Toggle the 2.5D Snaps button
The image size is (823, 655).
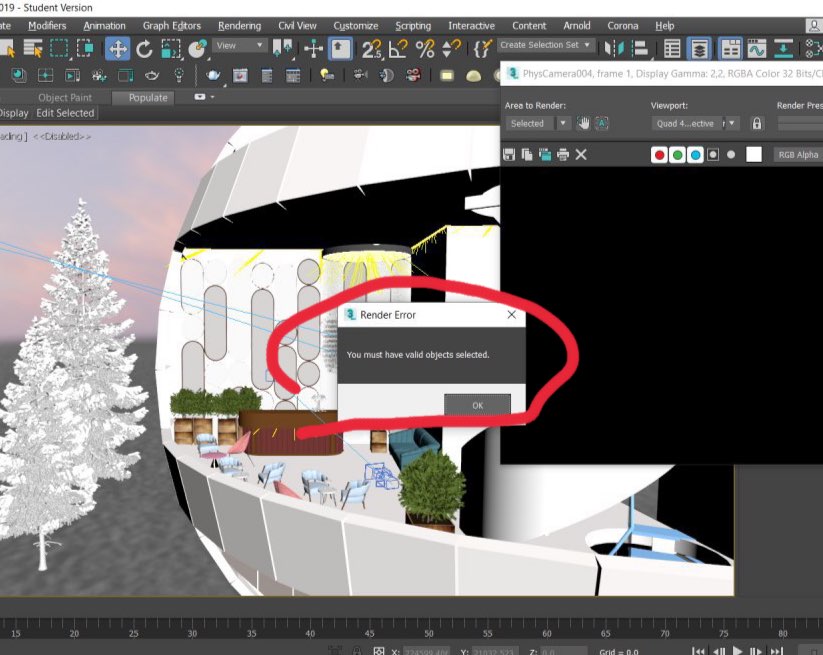pos(372,49)
